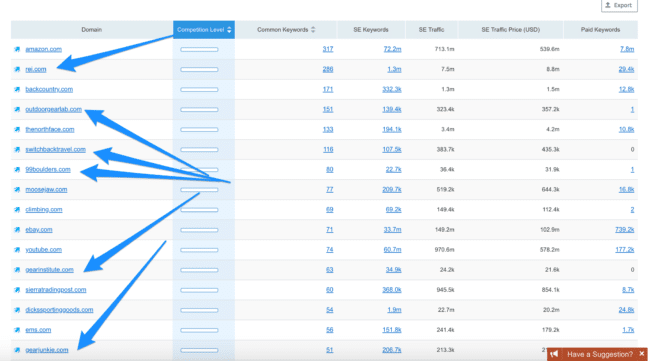Click competition level bar for rei.com

click(x=199, y=70)
